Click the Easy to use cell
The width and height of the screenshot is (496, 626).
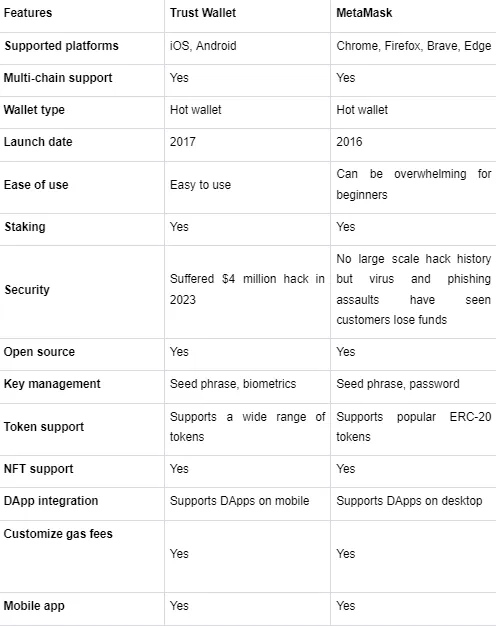click(x=200, y=185)
